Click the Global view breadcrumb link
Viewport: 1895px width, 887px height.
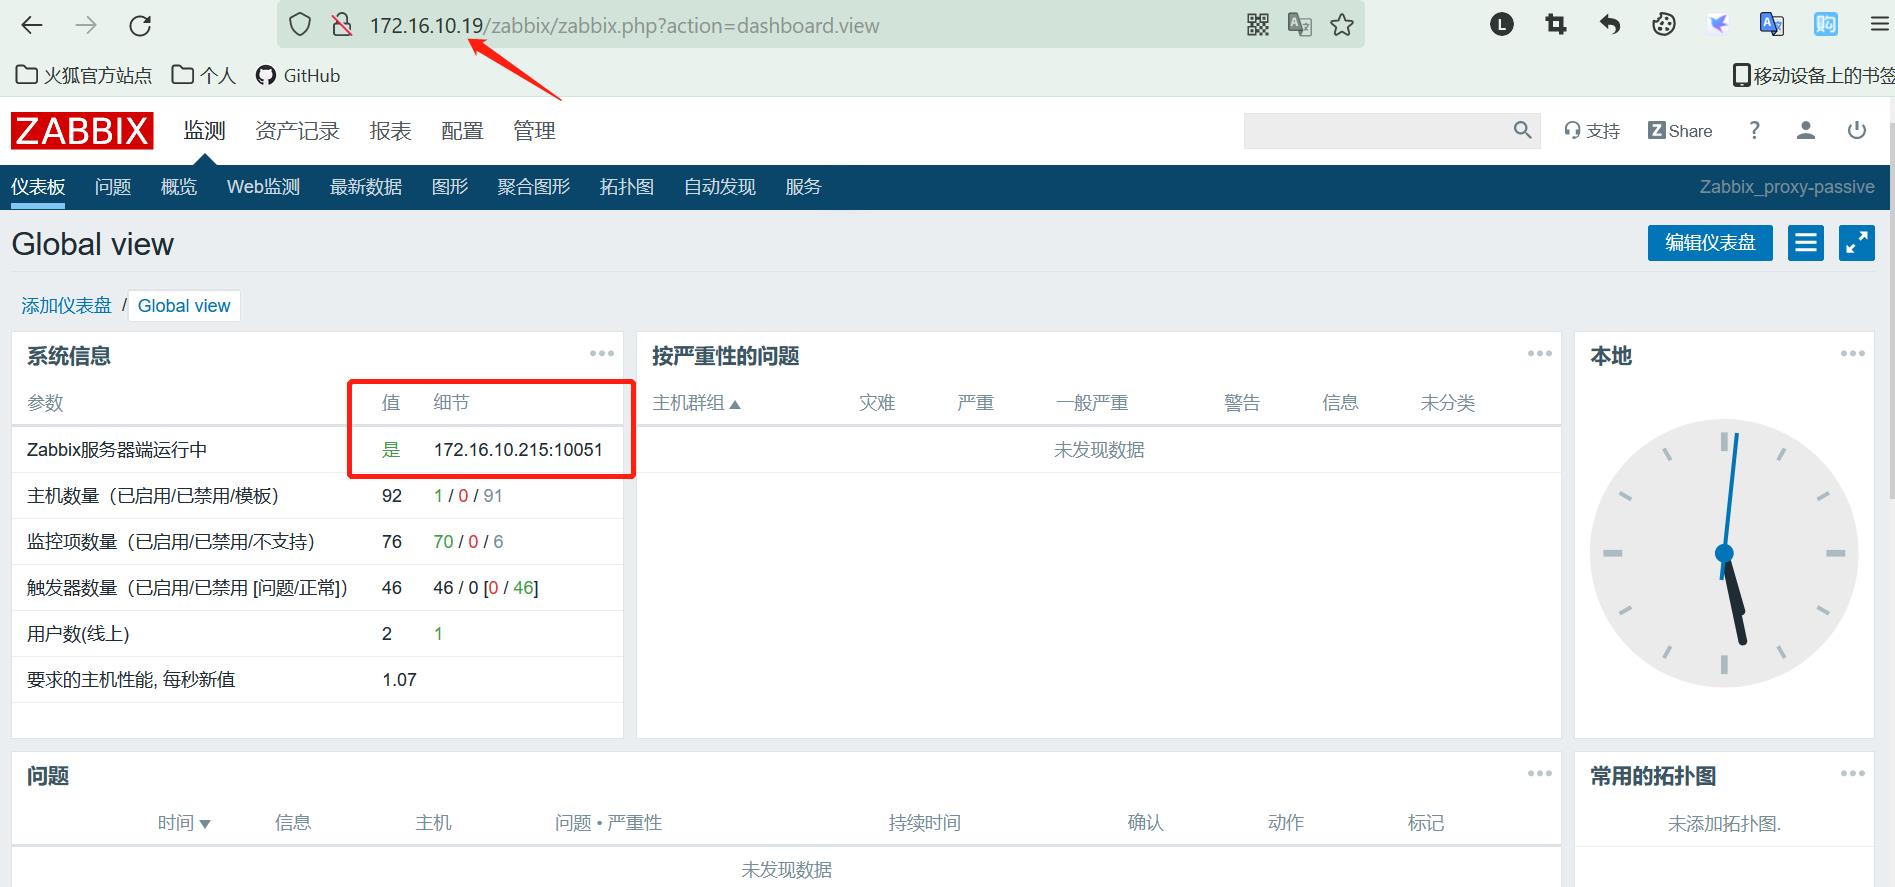point(184,306)
